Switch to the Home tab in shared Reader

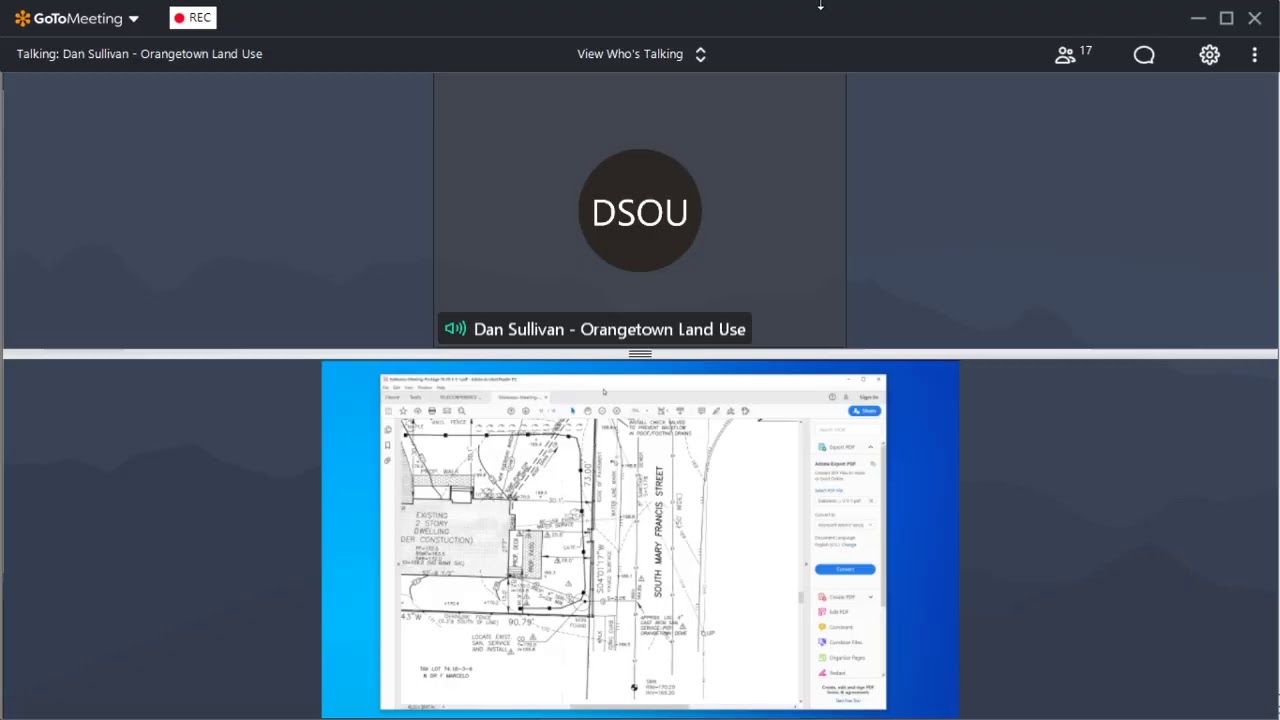(392, 397)
